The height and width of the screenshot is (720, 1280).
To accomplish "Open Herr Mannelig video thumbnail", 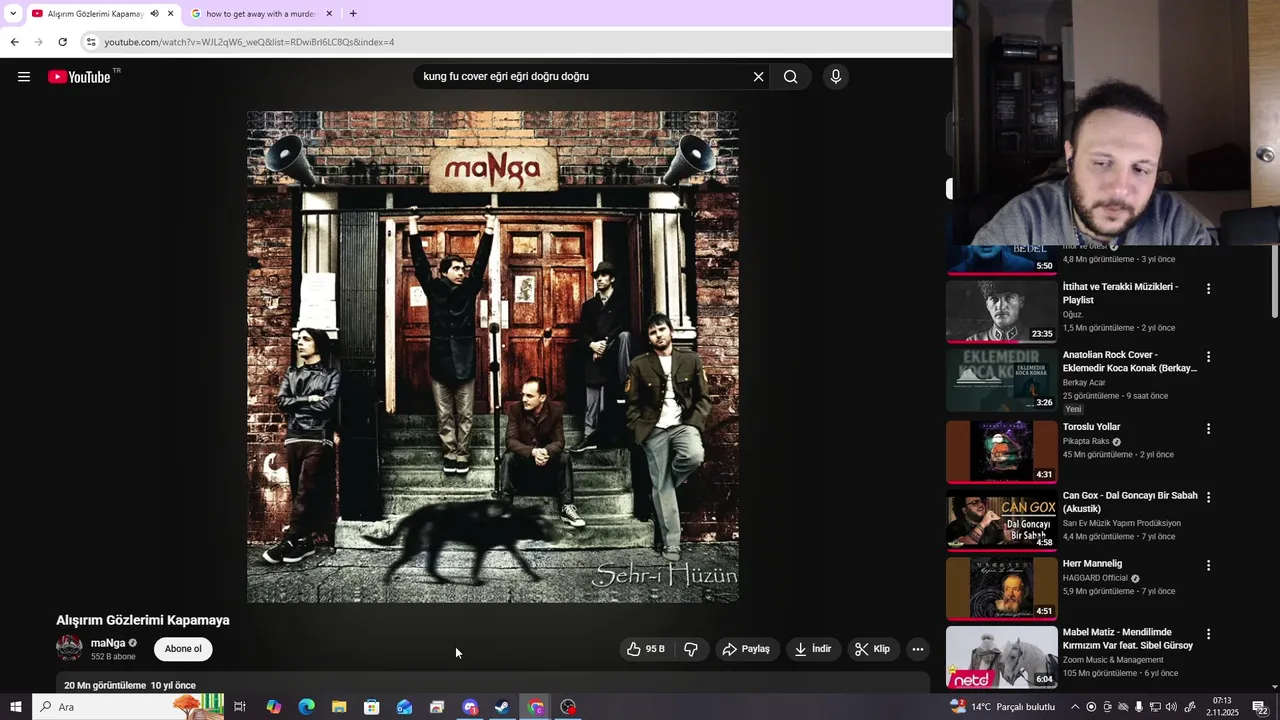I will (x=1002, y=589).
